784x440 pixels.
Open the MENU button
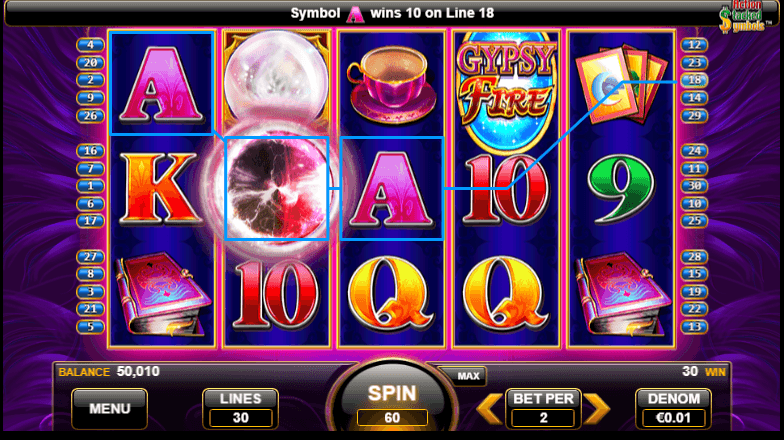tap(110, 409)
